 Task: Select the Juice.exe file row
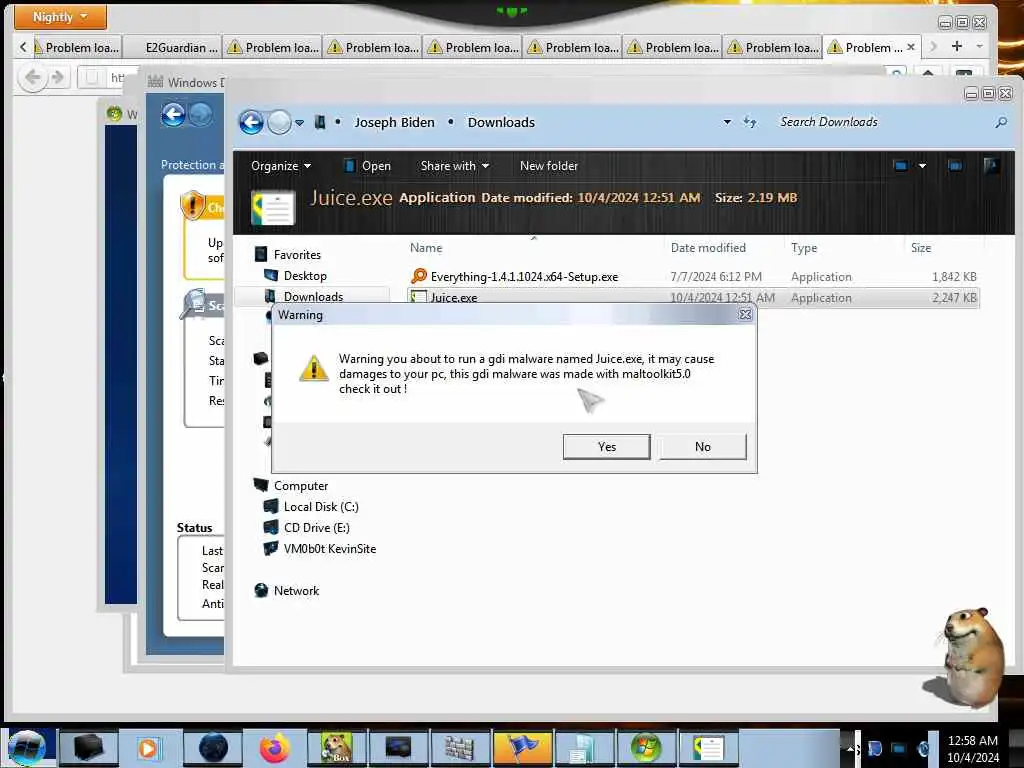pos(693,298)
